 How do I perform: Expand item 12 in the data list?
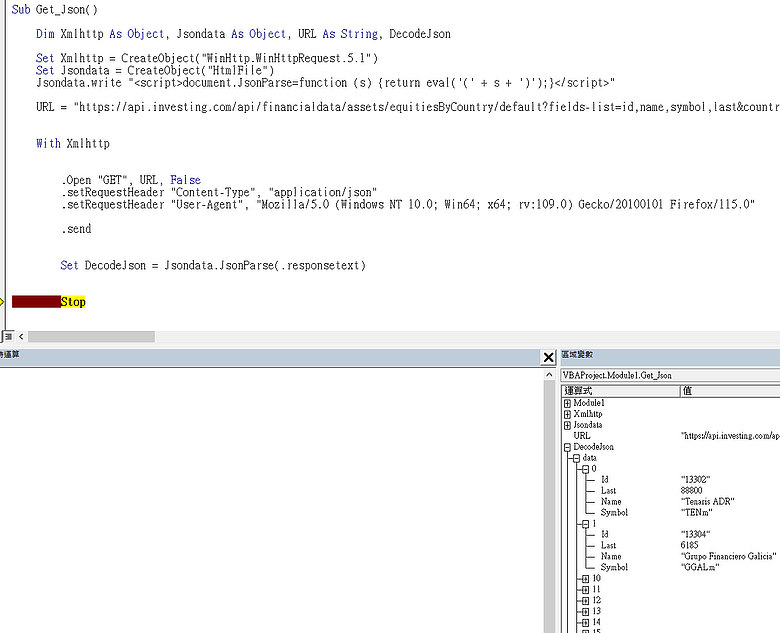point(585,601)
